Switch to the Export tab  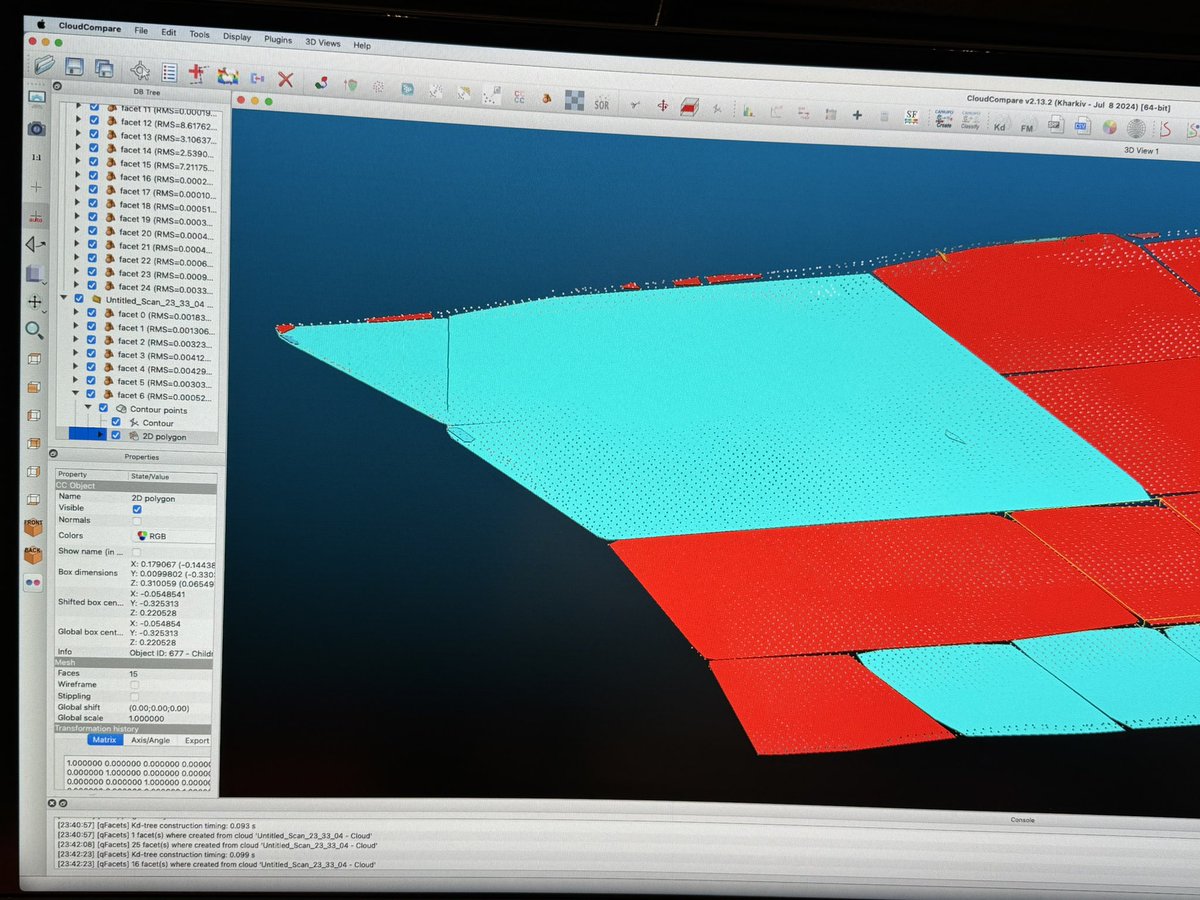197,741
